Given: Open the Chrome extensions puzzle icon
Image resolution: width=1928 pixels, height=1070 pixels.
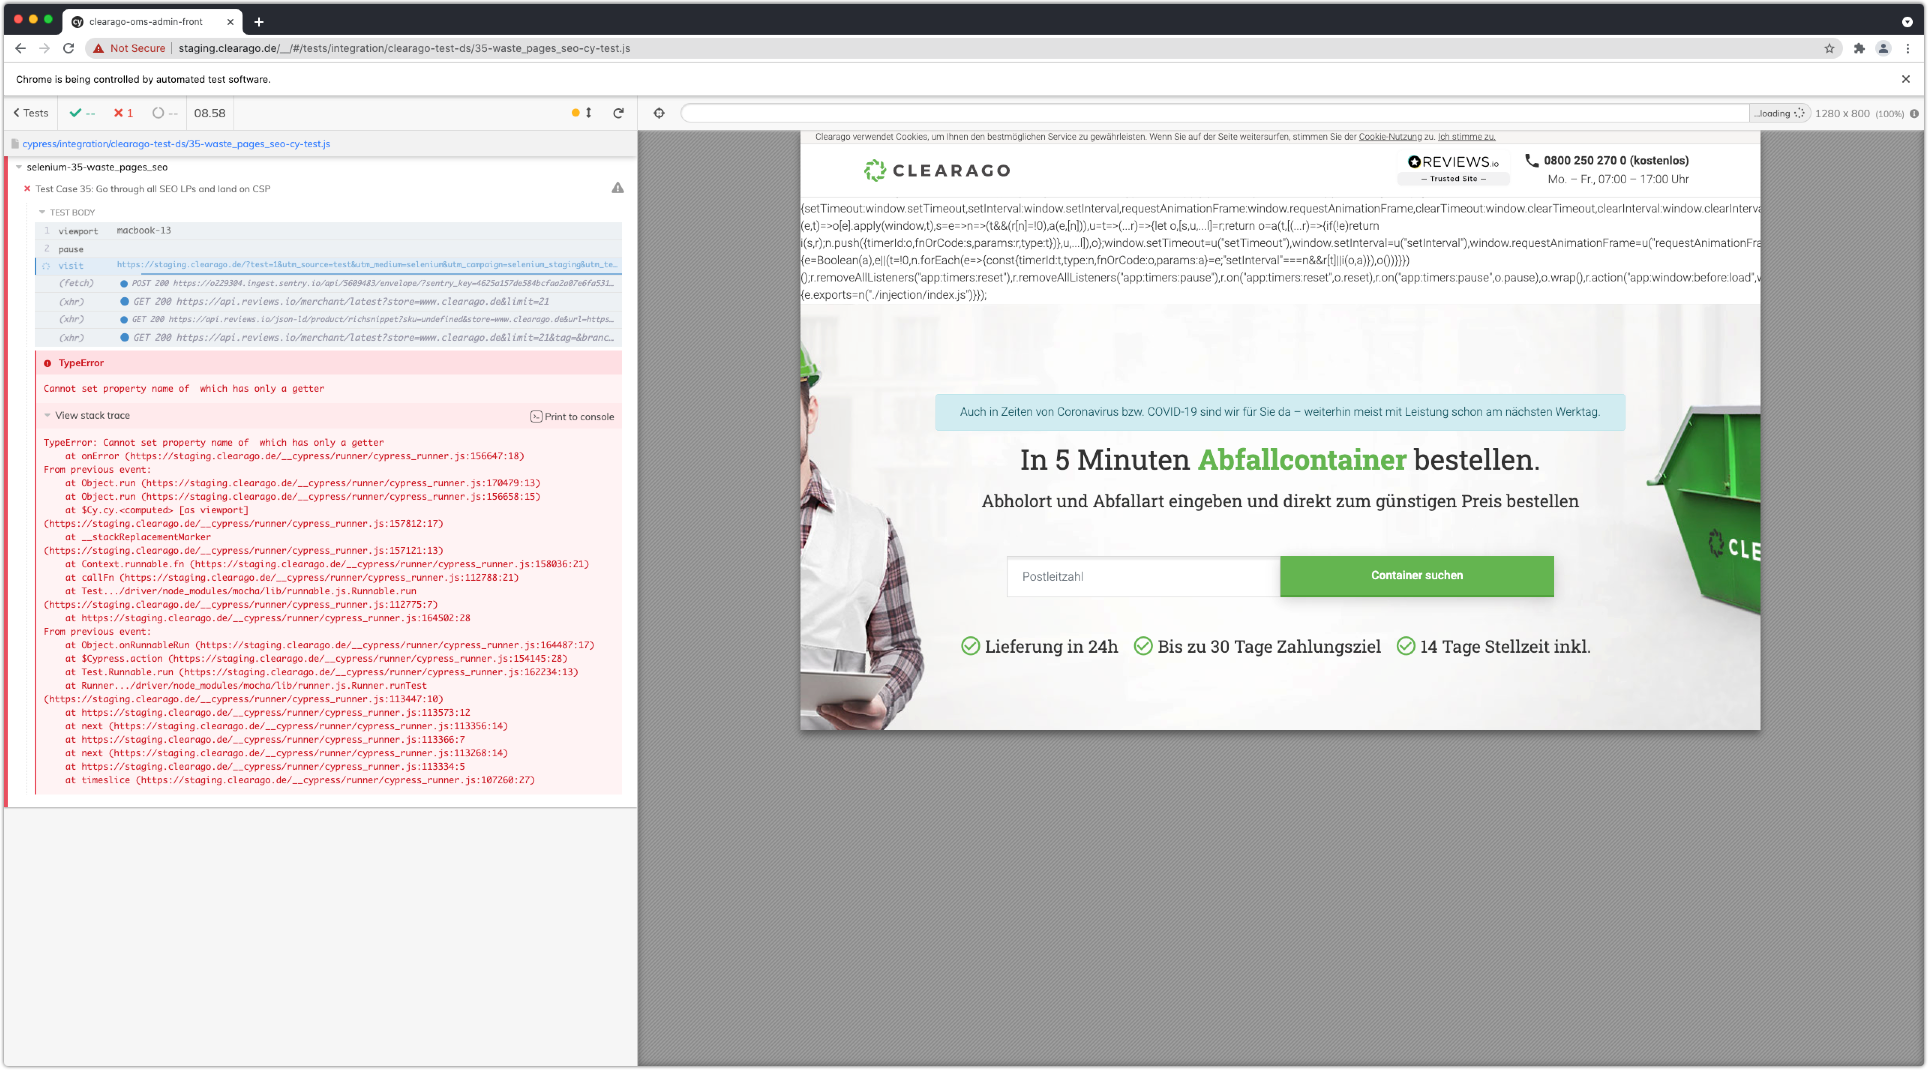Looking at the screenshot, I should (x=1859, y=48).
